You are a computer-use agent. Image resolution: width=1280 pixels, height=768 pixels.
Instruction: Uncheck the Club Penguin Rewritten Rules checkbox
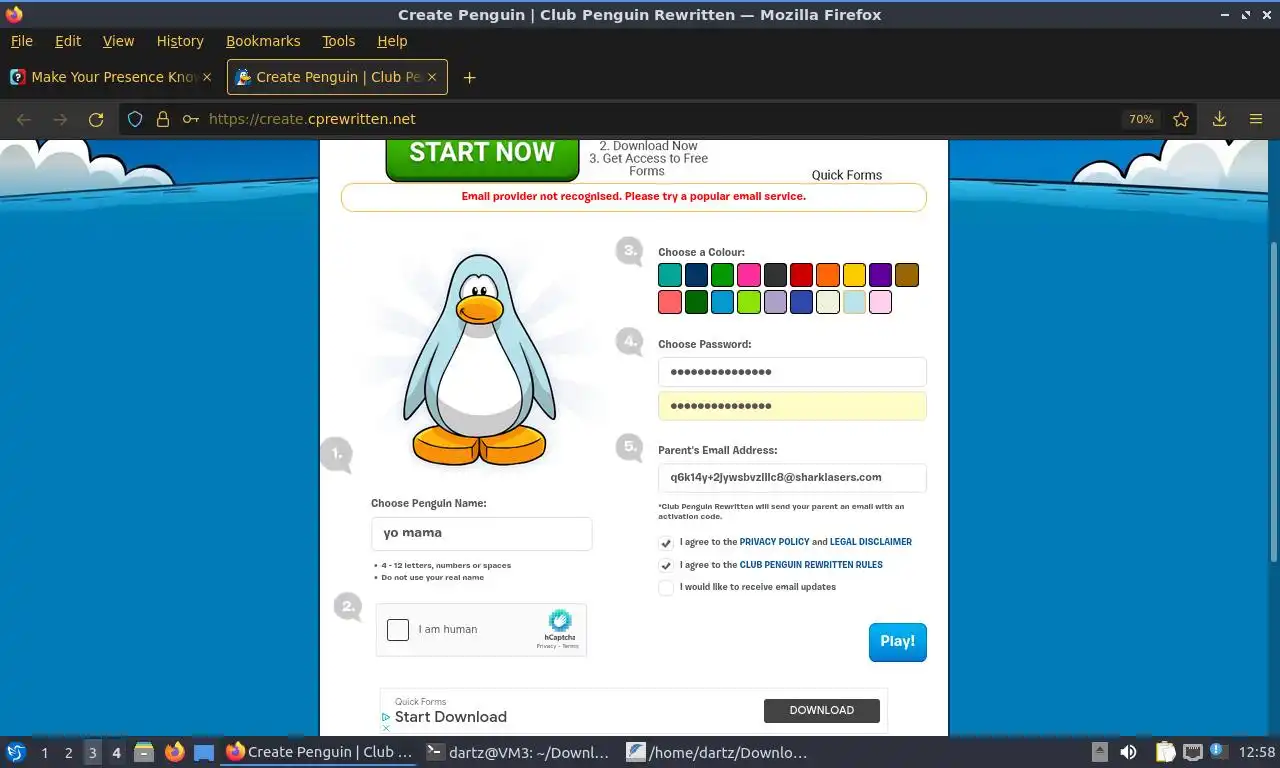coord(666,565)
